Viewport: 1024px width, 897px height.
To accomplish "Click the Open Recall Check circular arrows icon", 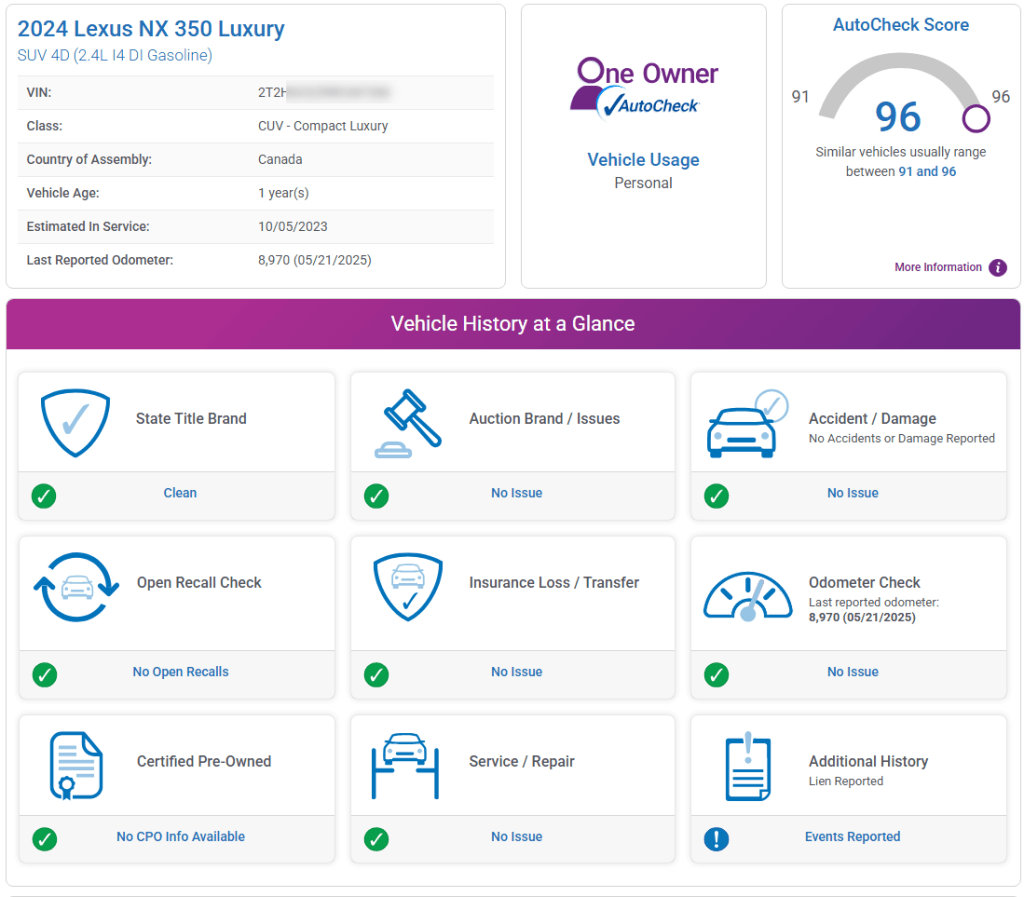I will 76,587.
